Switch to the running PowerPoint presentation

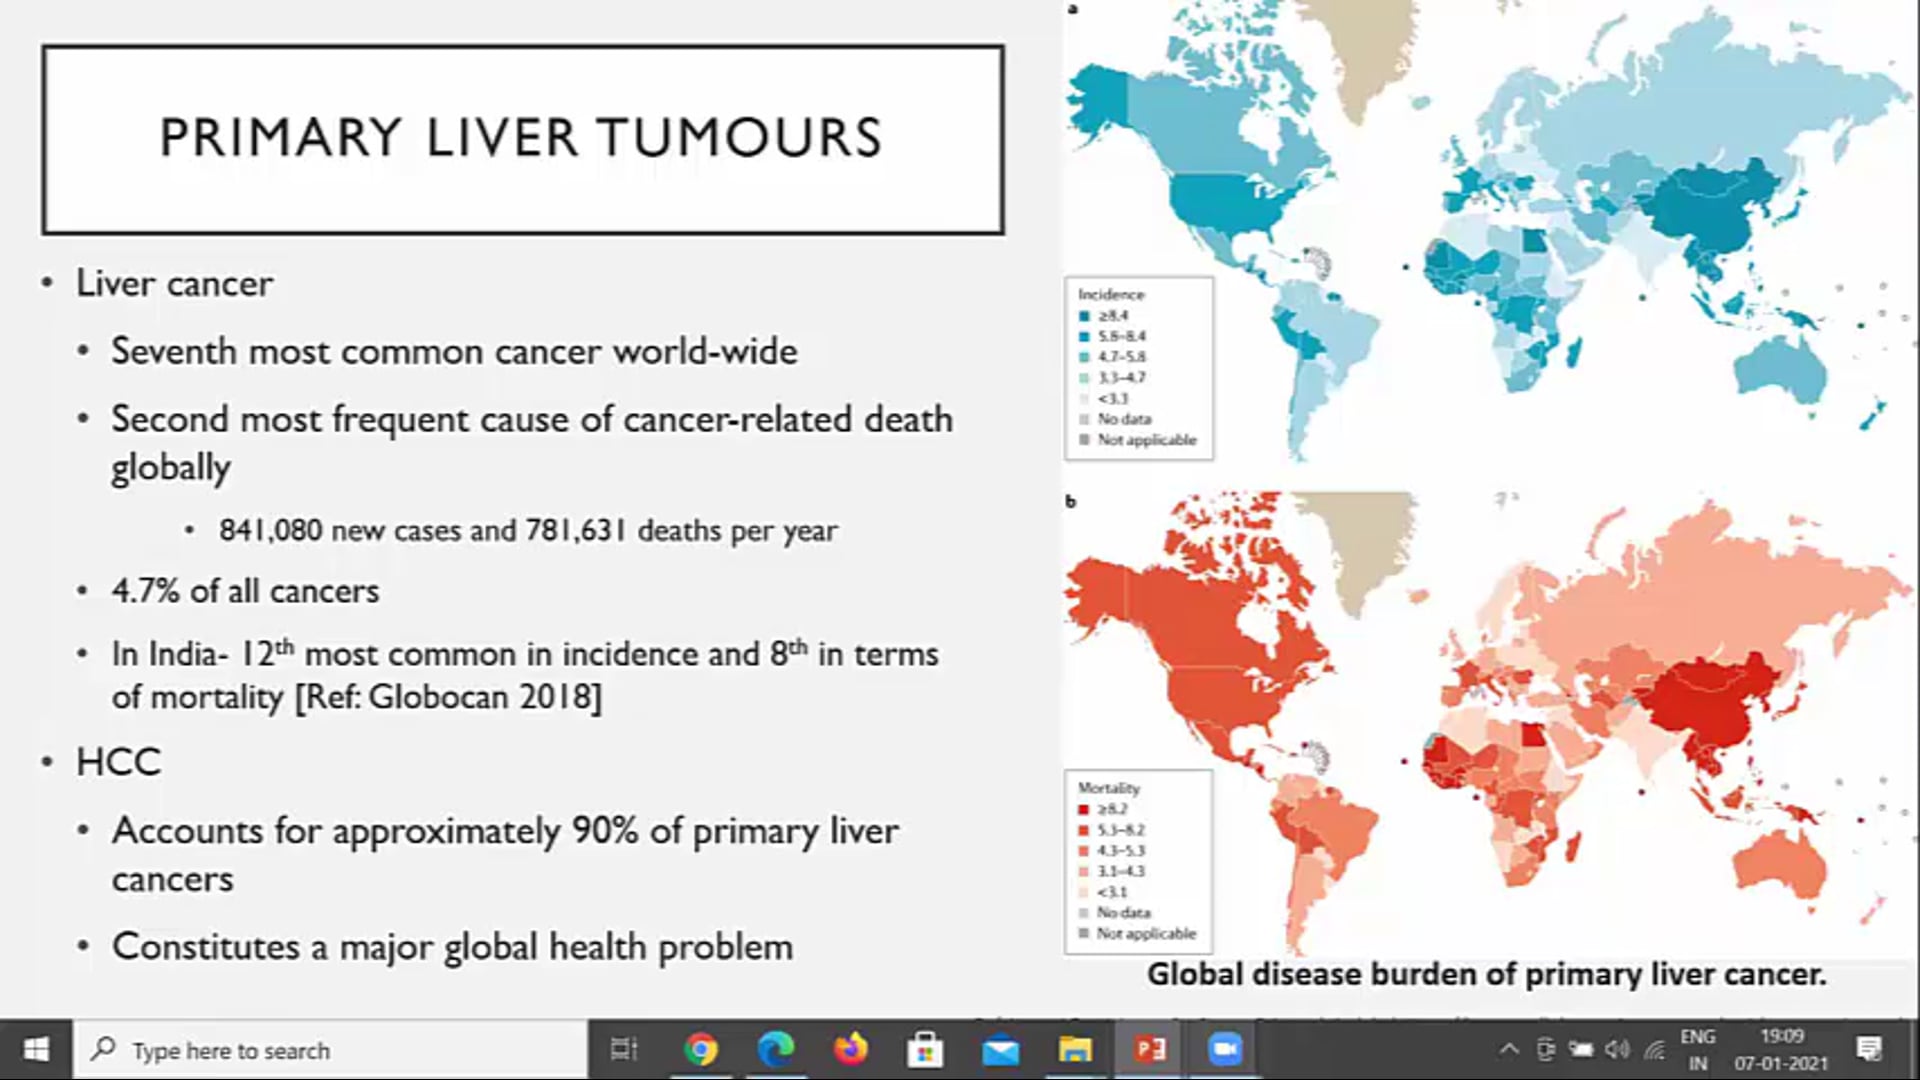1152,1050
